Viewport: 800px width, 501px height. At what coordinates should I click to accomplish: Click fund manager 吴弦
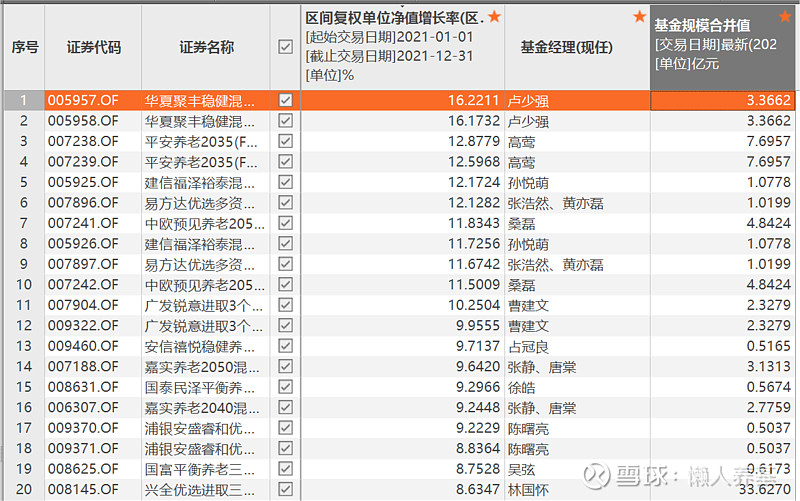521,469
